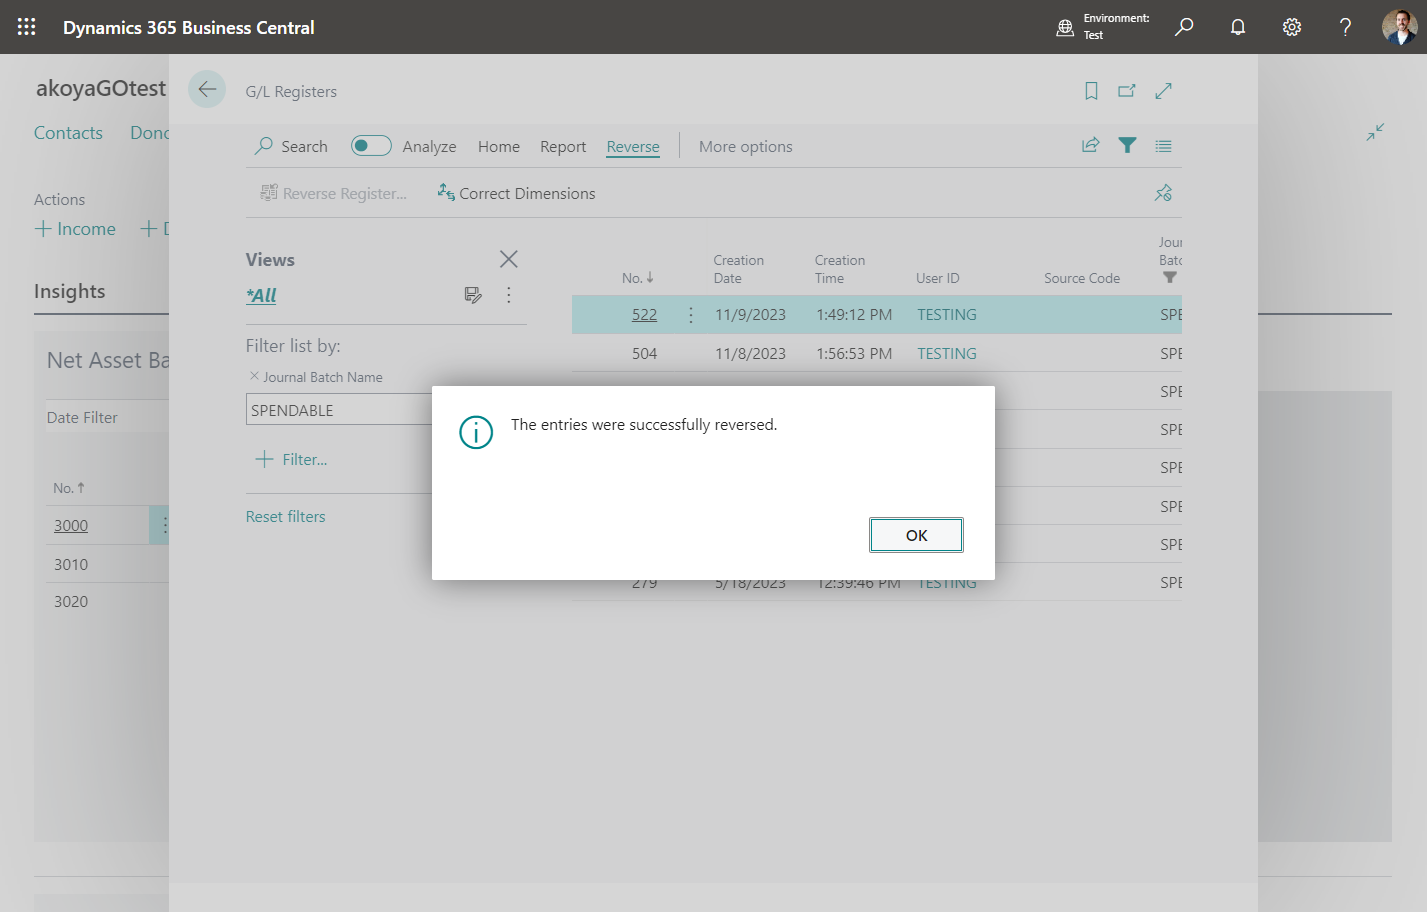Click the Creation Date column header
Image resolution: width=1427 pixels, height=912 pixels.
click(739, 269)
